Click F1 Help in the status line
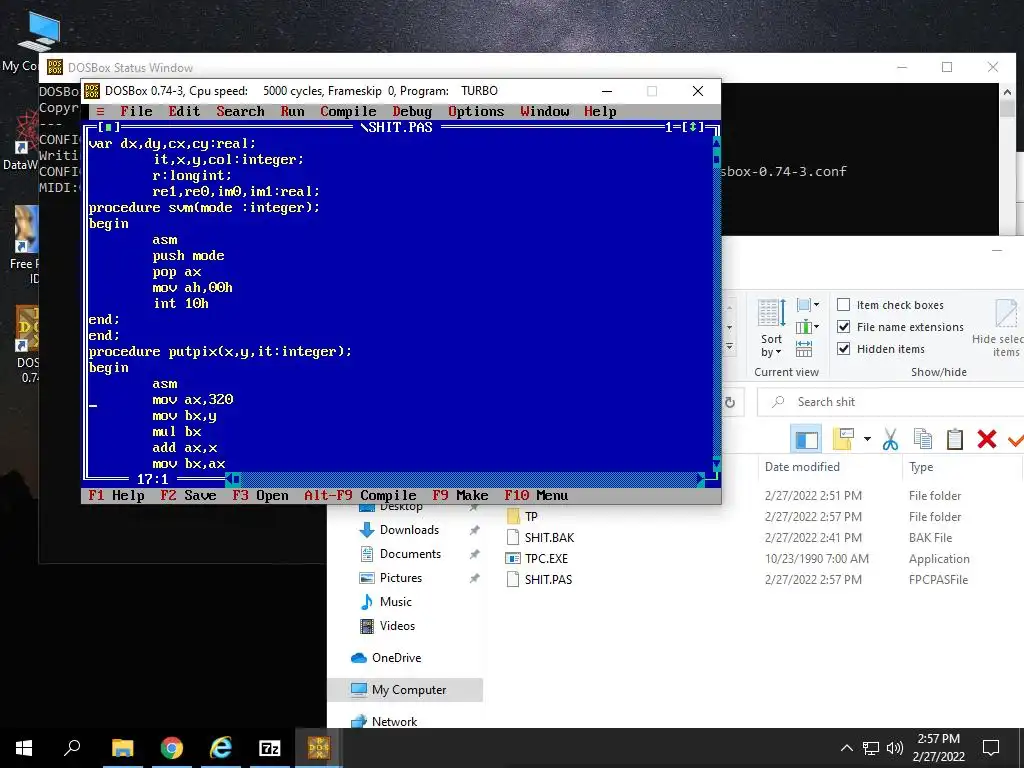This screenshot has width=1024, height=768. [x=116, y=496]
